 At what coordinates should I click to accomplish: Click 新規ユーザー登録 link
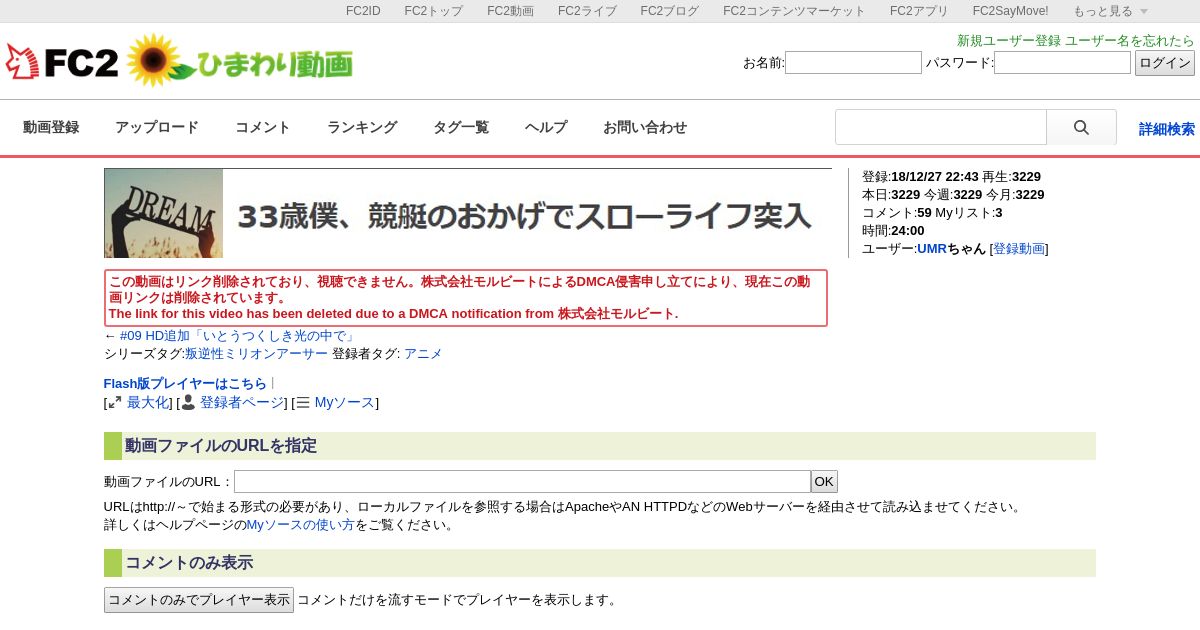point(1009,41)
